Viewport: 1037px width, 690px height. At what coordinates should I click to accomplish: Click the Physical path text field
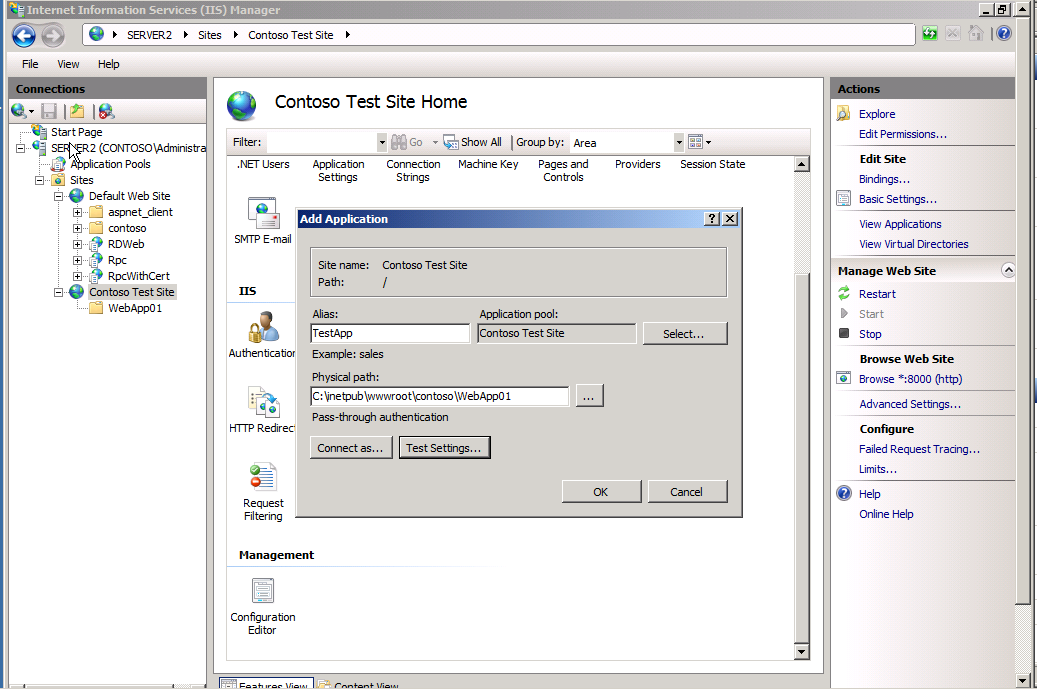click(x=440, y=396)
